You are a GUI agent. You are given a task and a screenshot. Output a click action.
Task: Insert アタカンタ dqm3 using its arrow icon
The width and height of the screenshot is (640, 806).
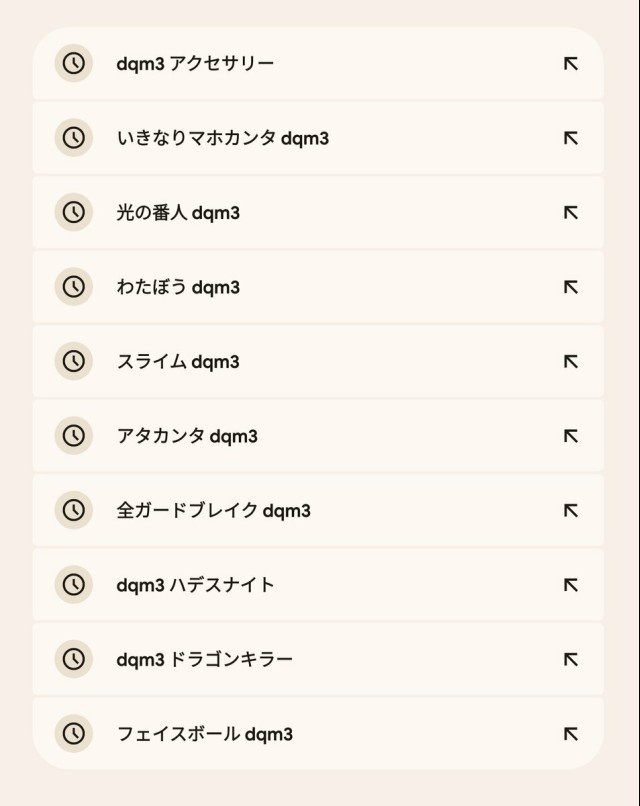571,436
